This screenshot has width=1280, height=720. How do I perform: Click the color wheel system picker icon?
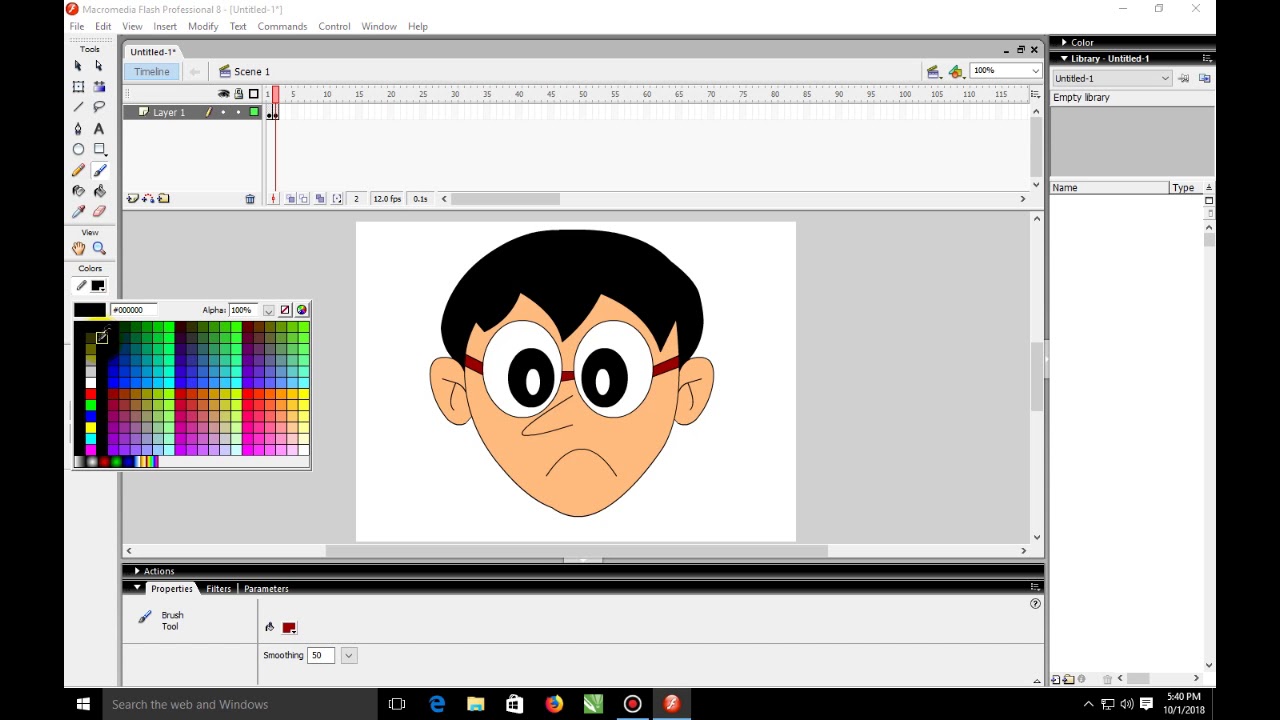302,310
